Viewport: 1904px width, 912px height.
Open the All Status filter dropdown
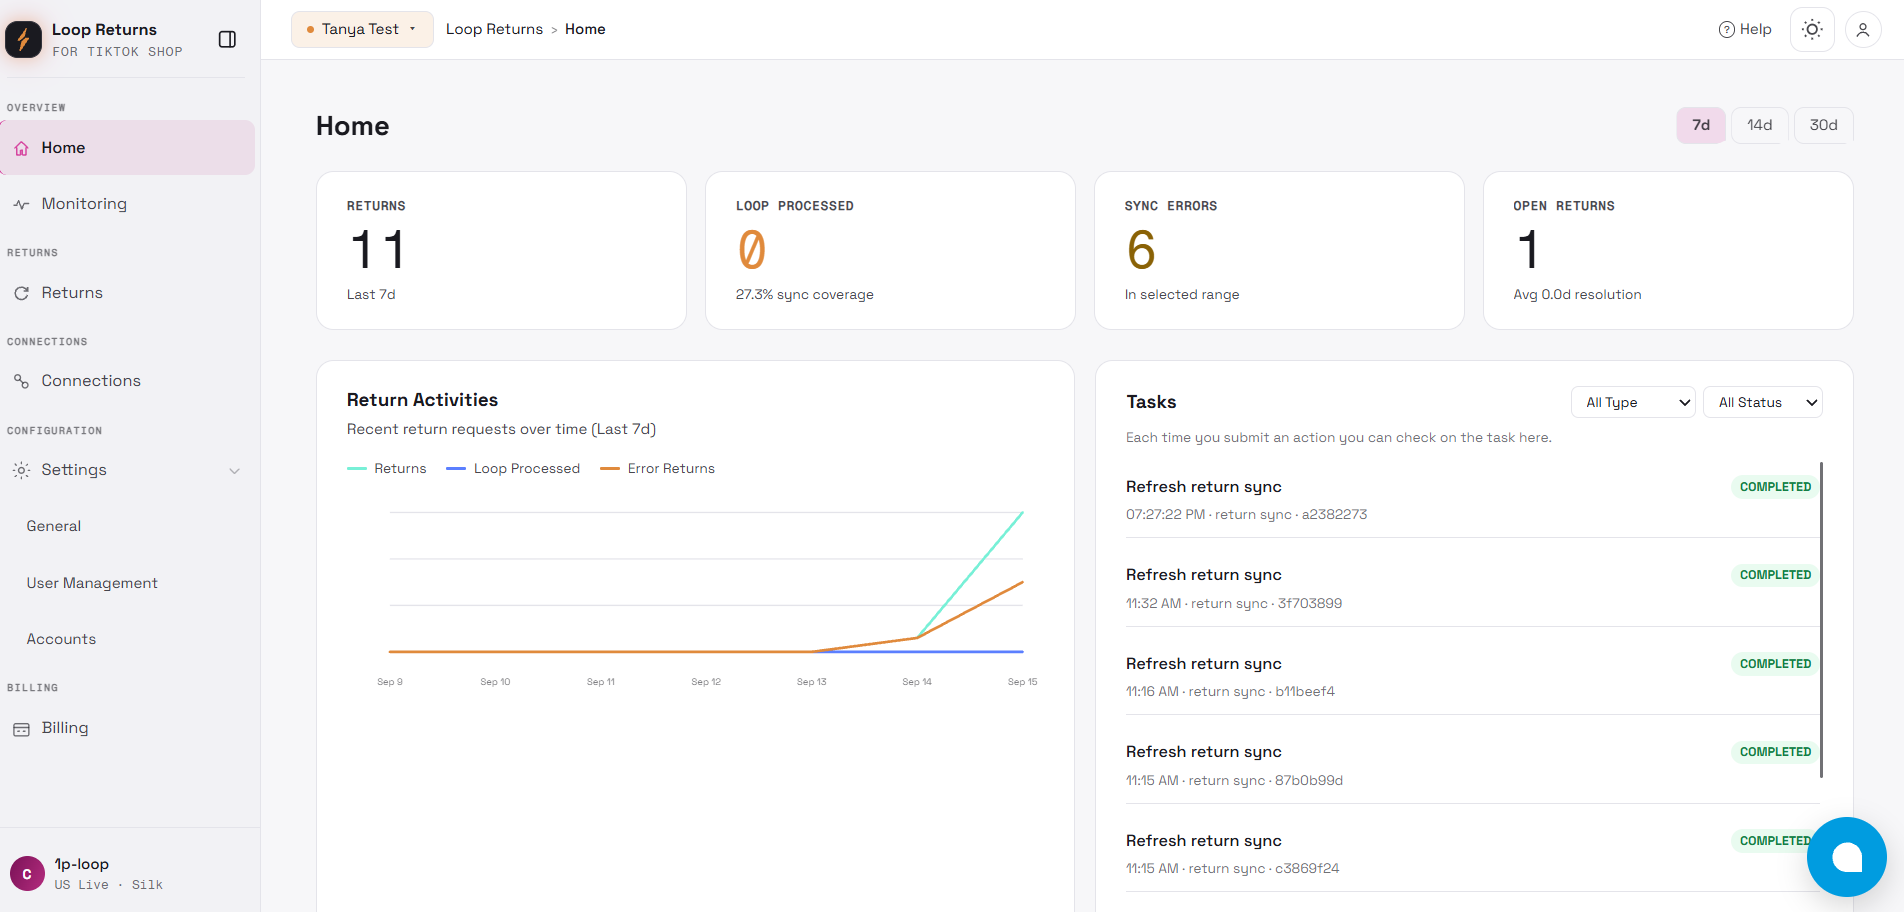point(1763,402)
